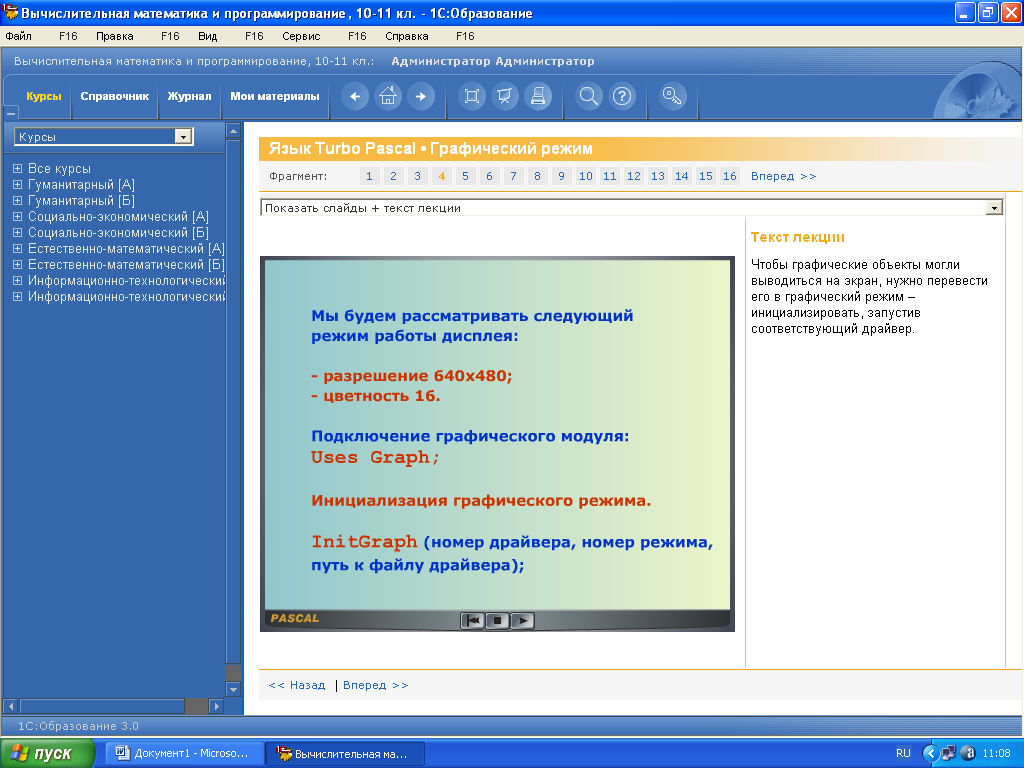Switch to full screen view icon
The width and height of the screenshot is (1024, 768).
[472, 97]
